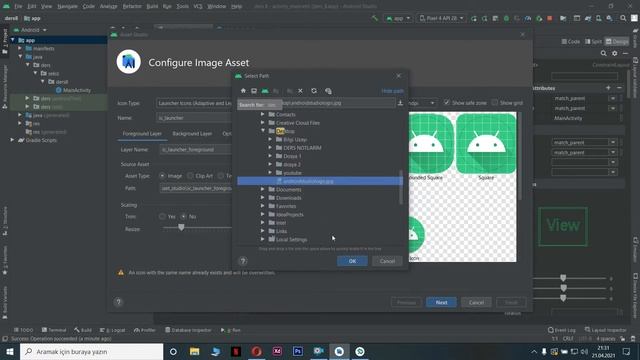
Task: Expand the Contacts folder
Action: click(263, 114)
